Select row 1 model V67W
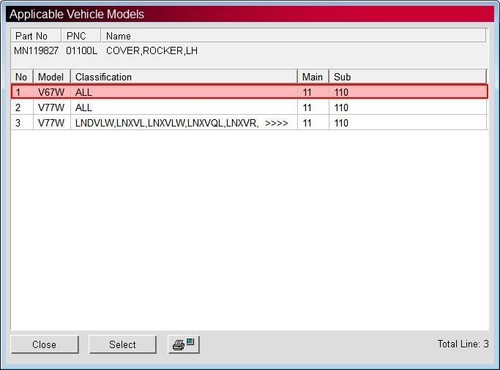The image size is (500, 370). coord(249,92)
